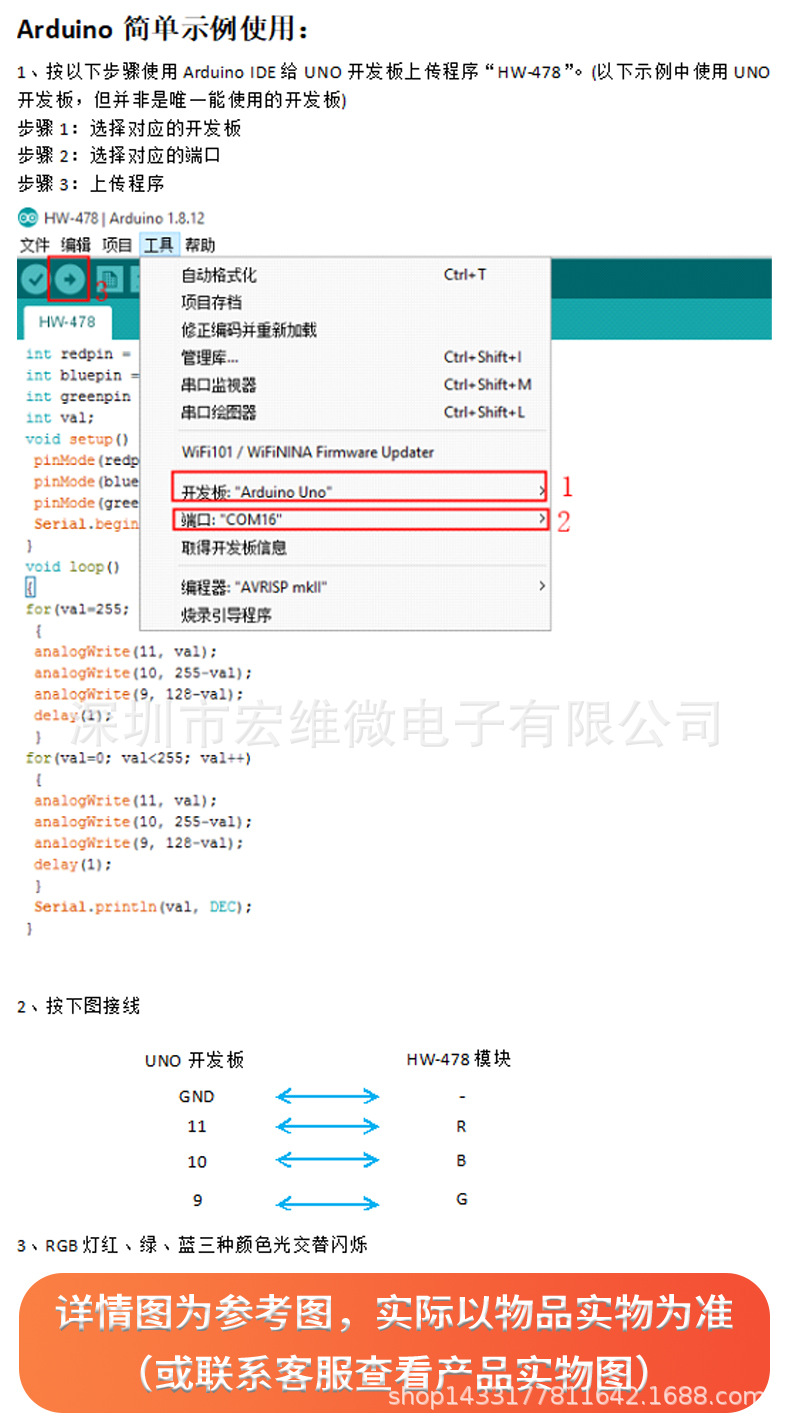Screen dimensions: 790x1428
Task: Click the 工具 menu in the menu bar
Action: click(x=158, y=245)
